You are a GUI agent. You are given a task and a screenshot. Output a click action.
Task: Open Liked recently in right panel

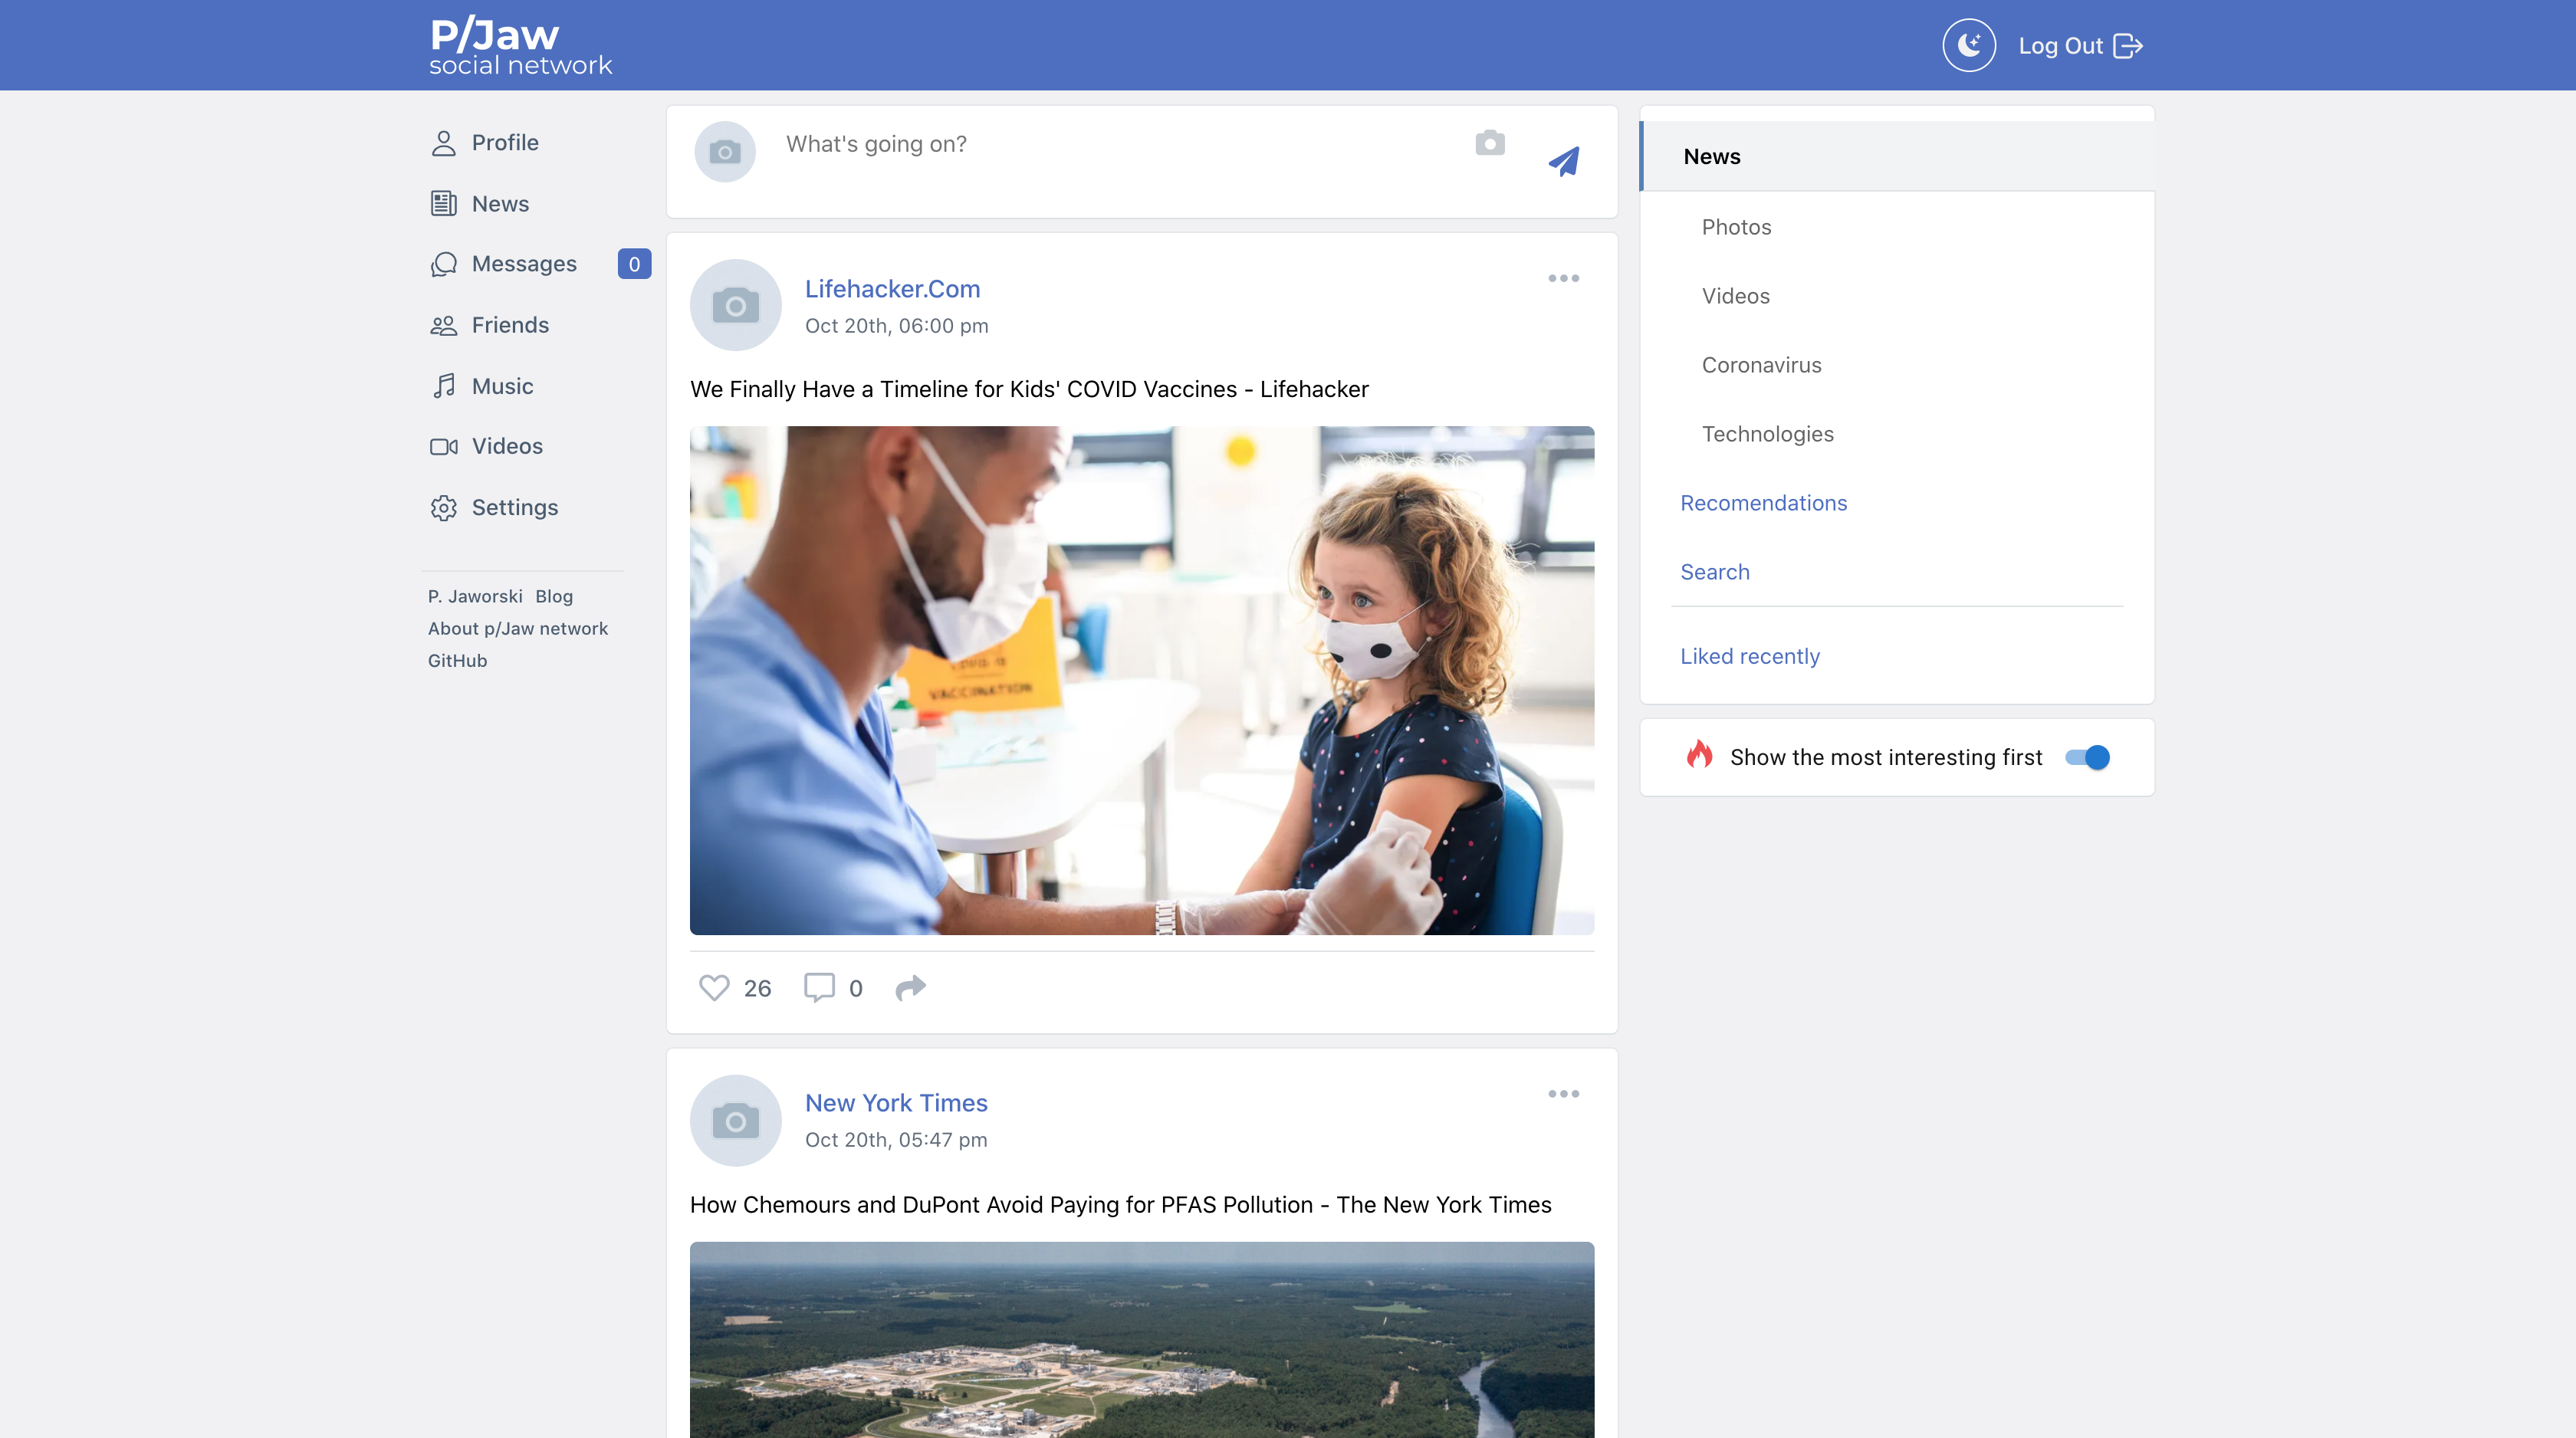pos(1750,656)
